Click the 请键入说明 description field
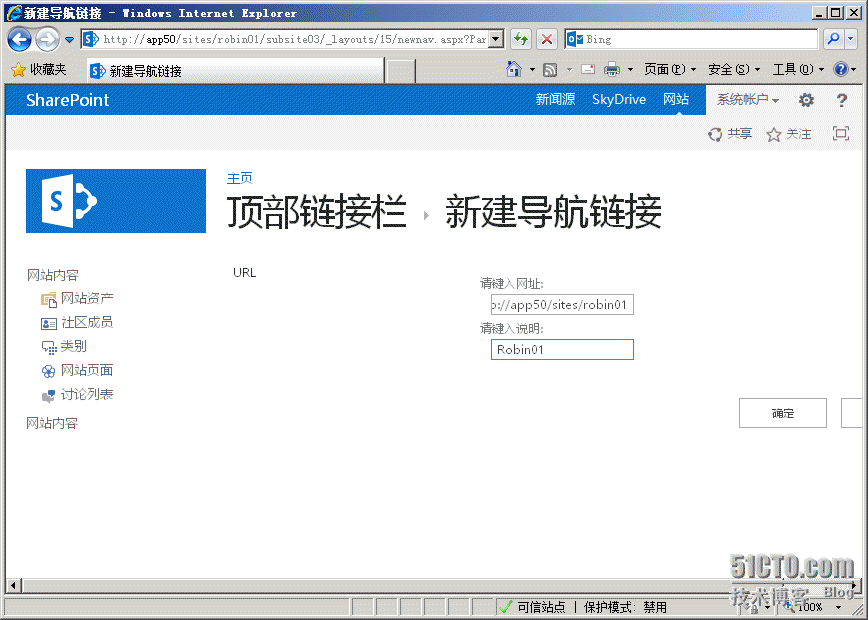Viewport: 868px width, 620px height. tap(562, 349)
